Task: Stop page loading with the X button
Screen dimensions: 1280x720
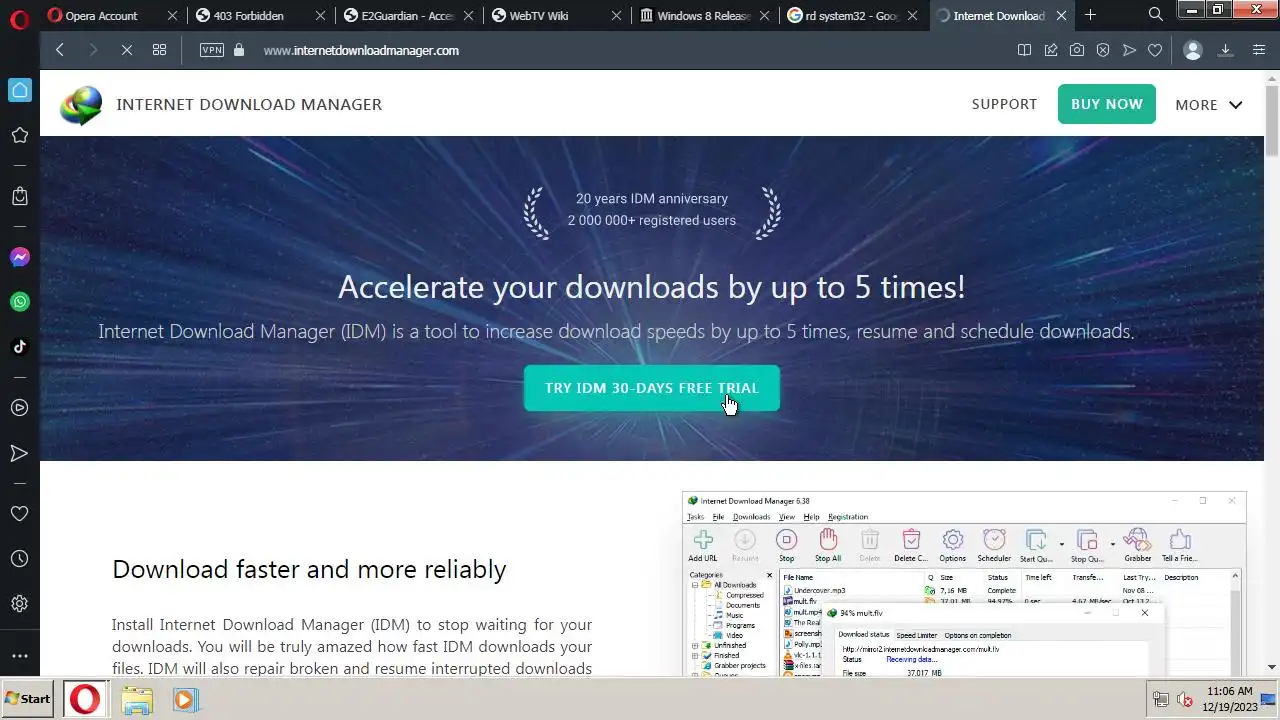Action: tap(127, 50)
